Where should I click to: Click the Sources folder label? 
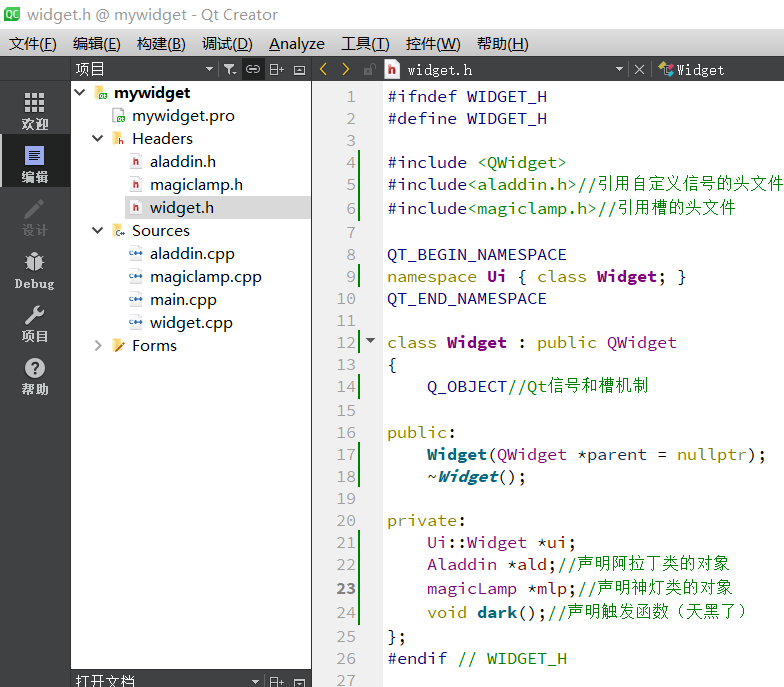[x=160, y=230]
